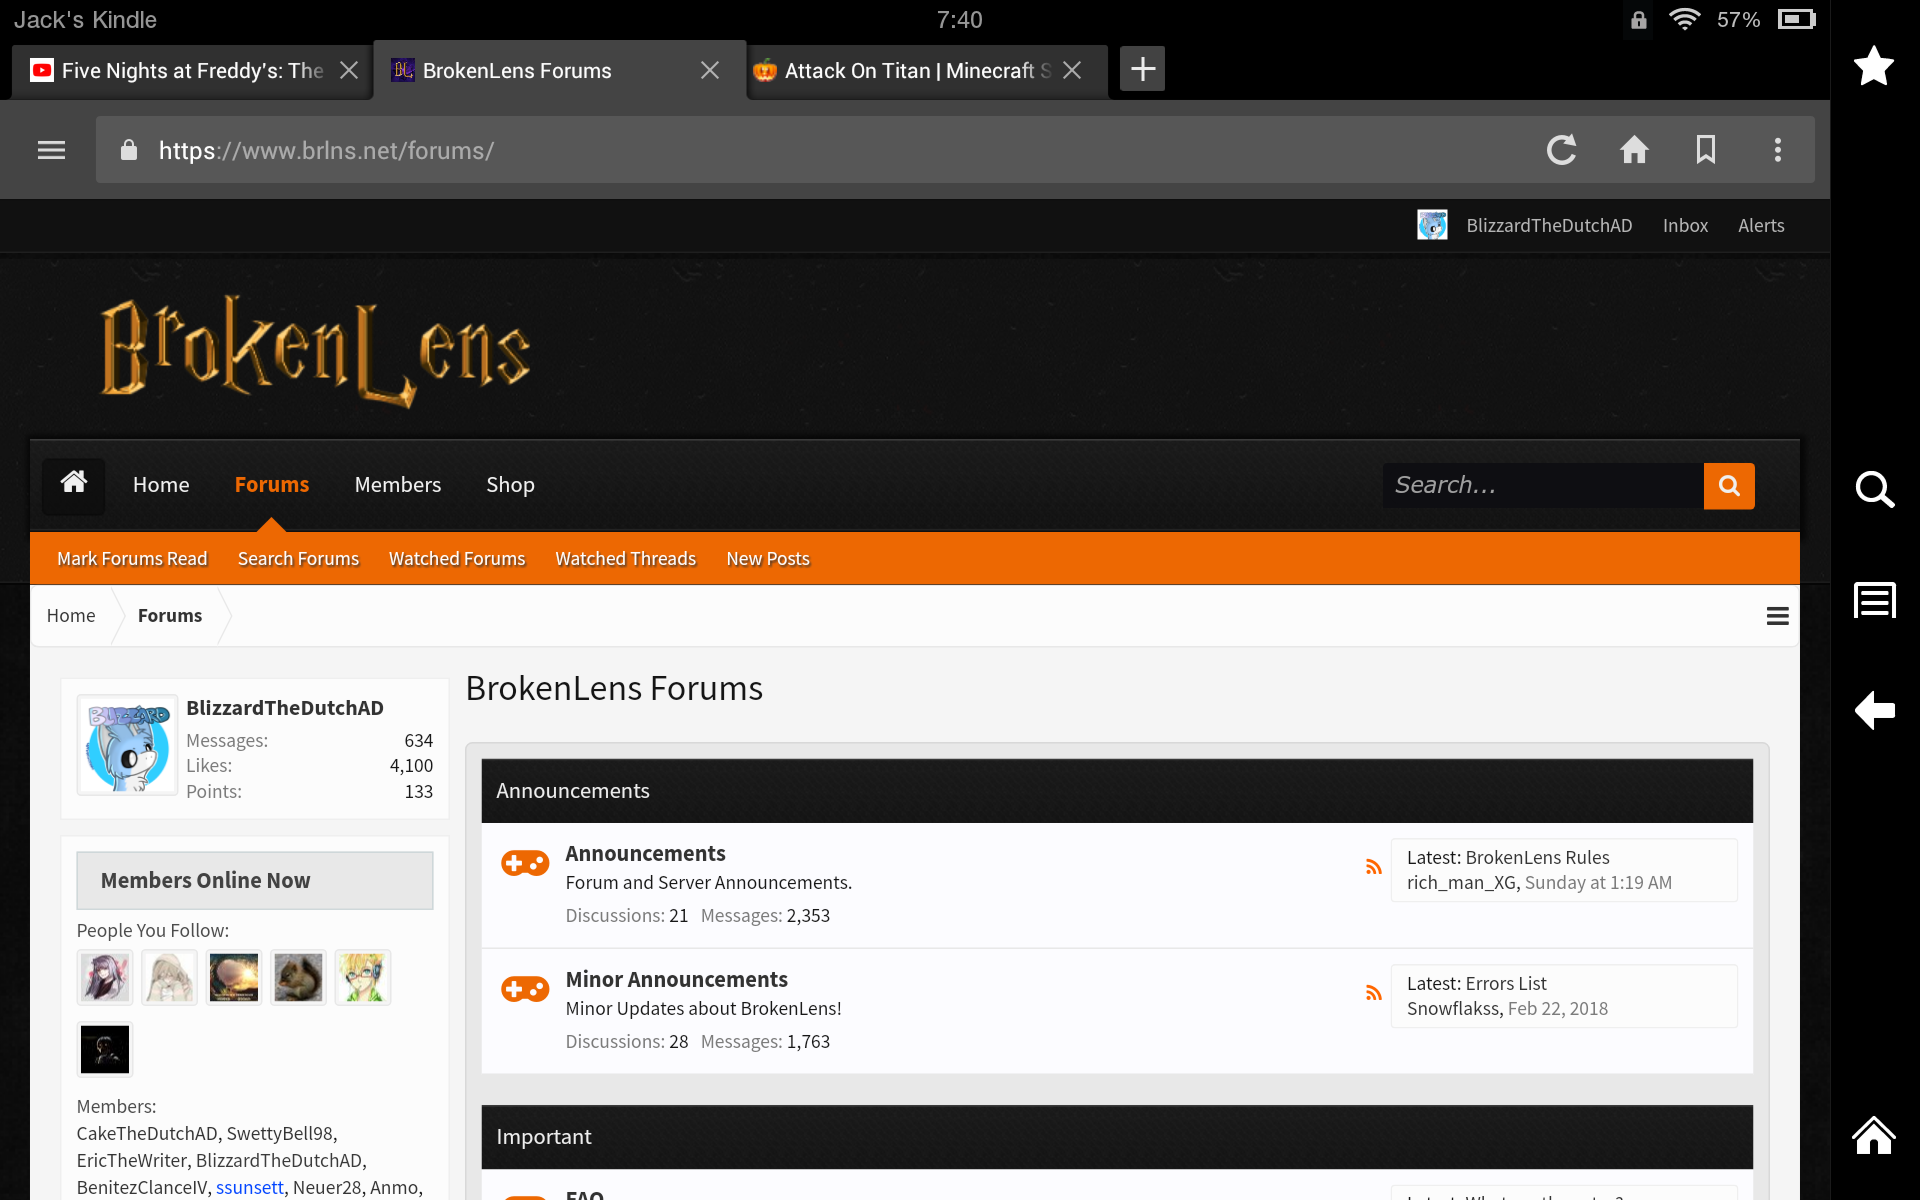Focus the forum Search input field

coord(1543,486)
